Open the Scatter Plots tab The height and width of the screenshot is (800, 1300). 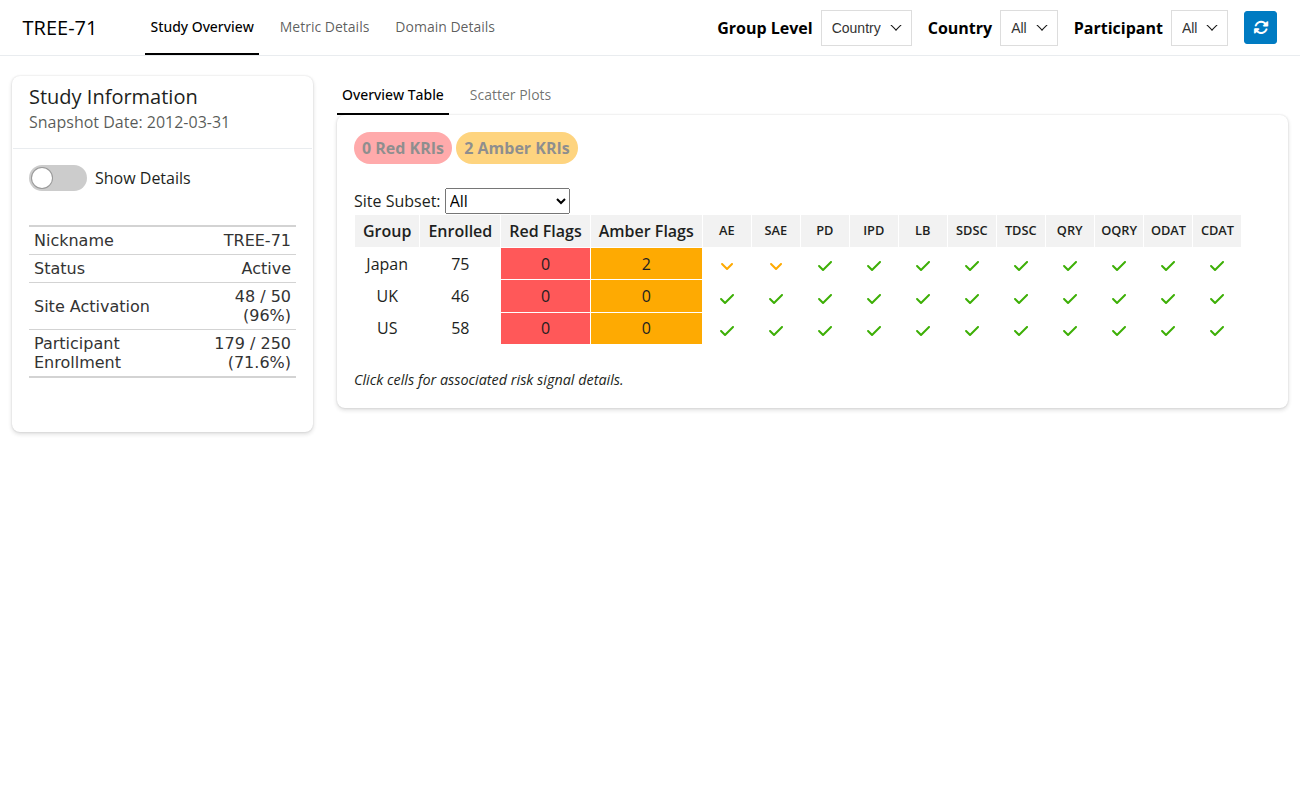[x=510, y=95]
